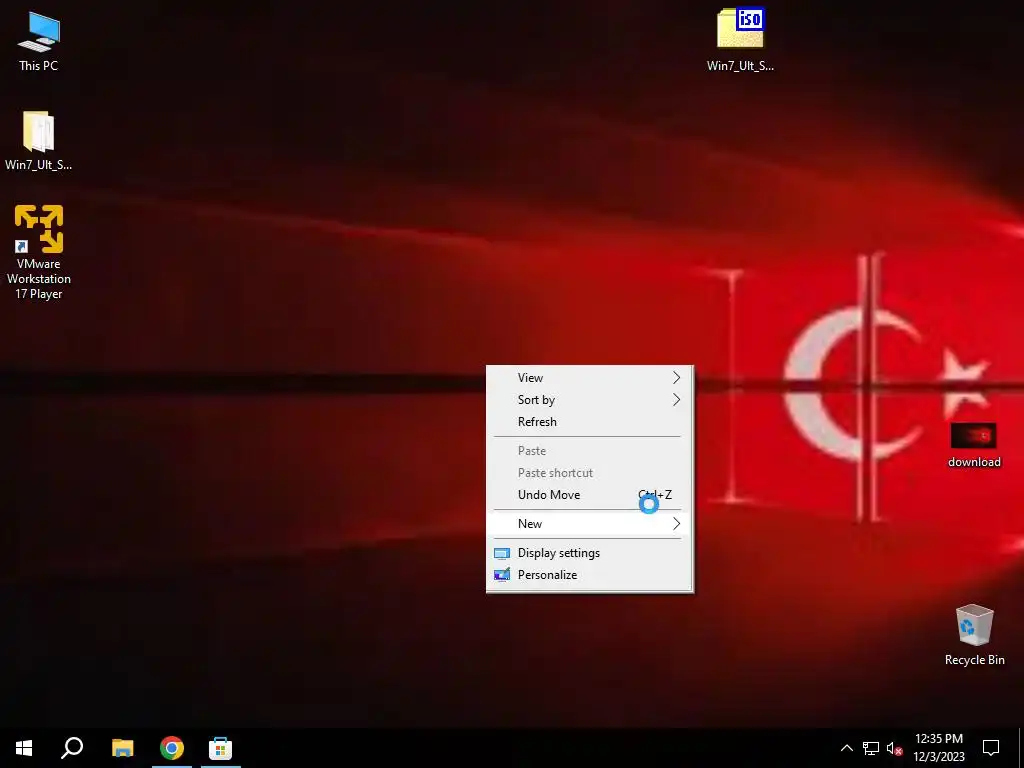Open taskbar Search magnifier

[72, 748]
